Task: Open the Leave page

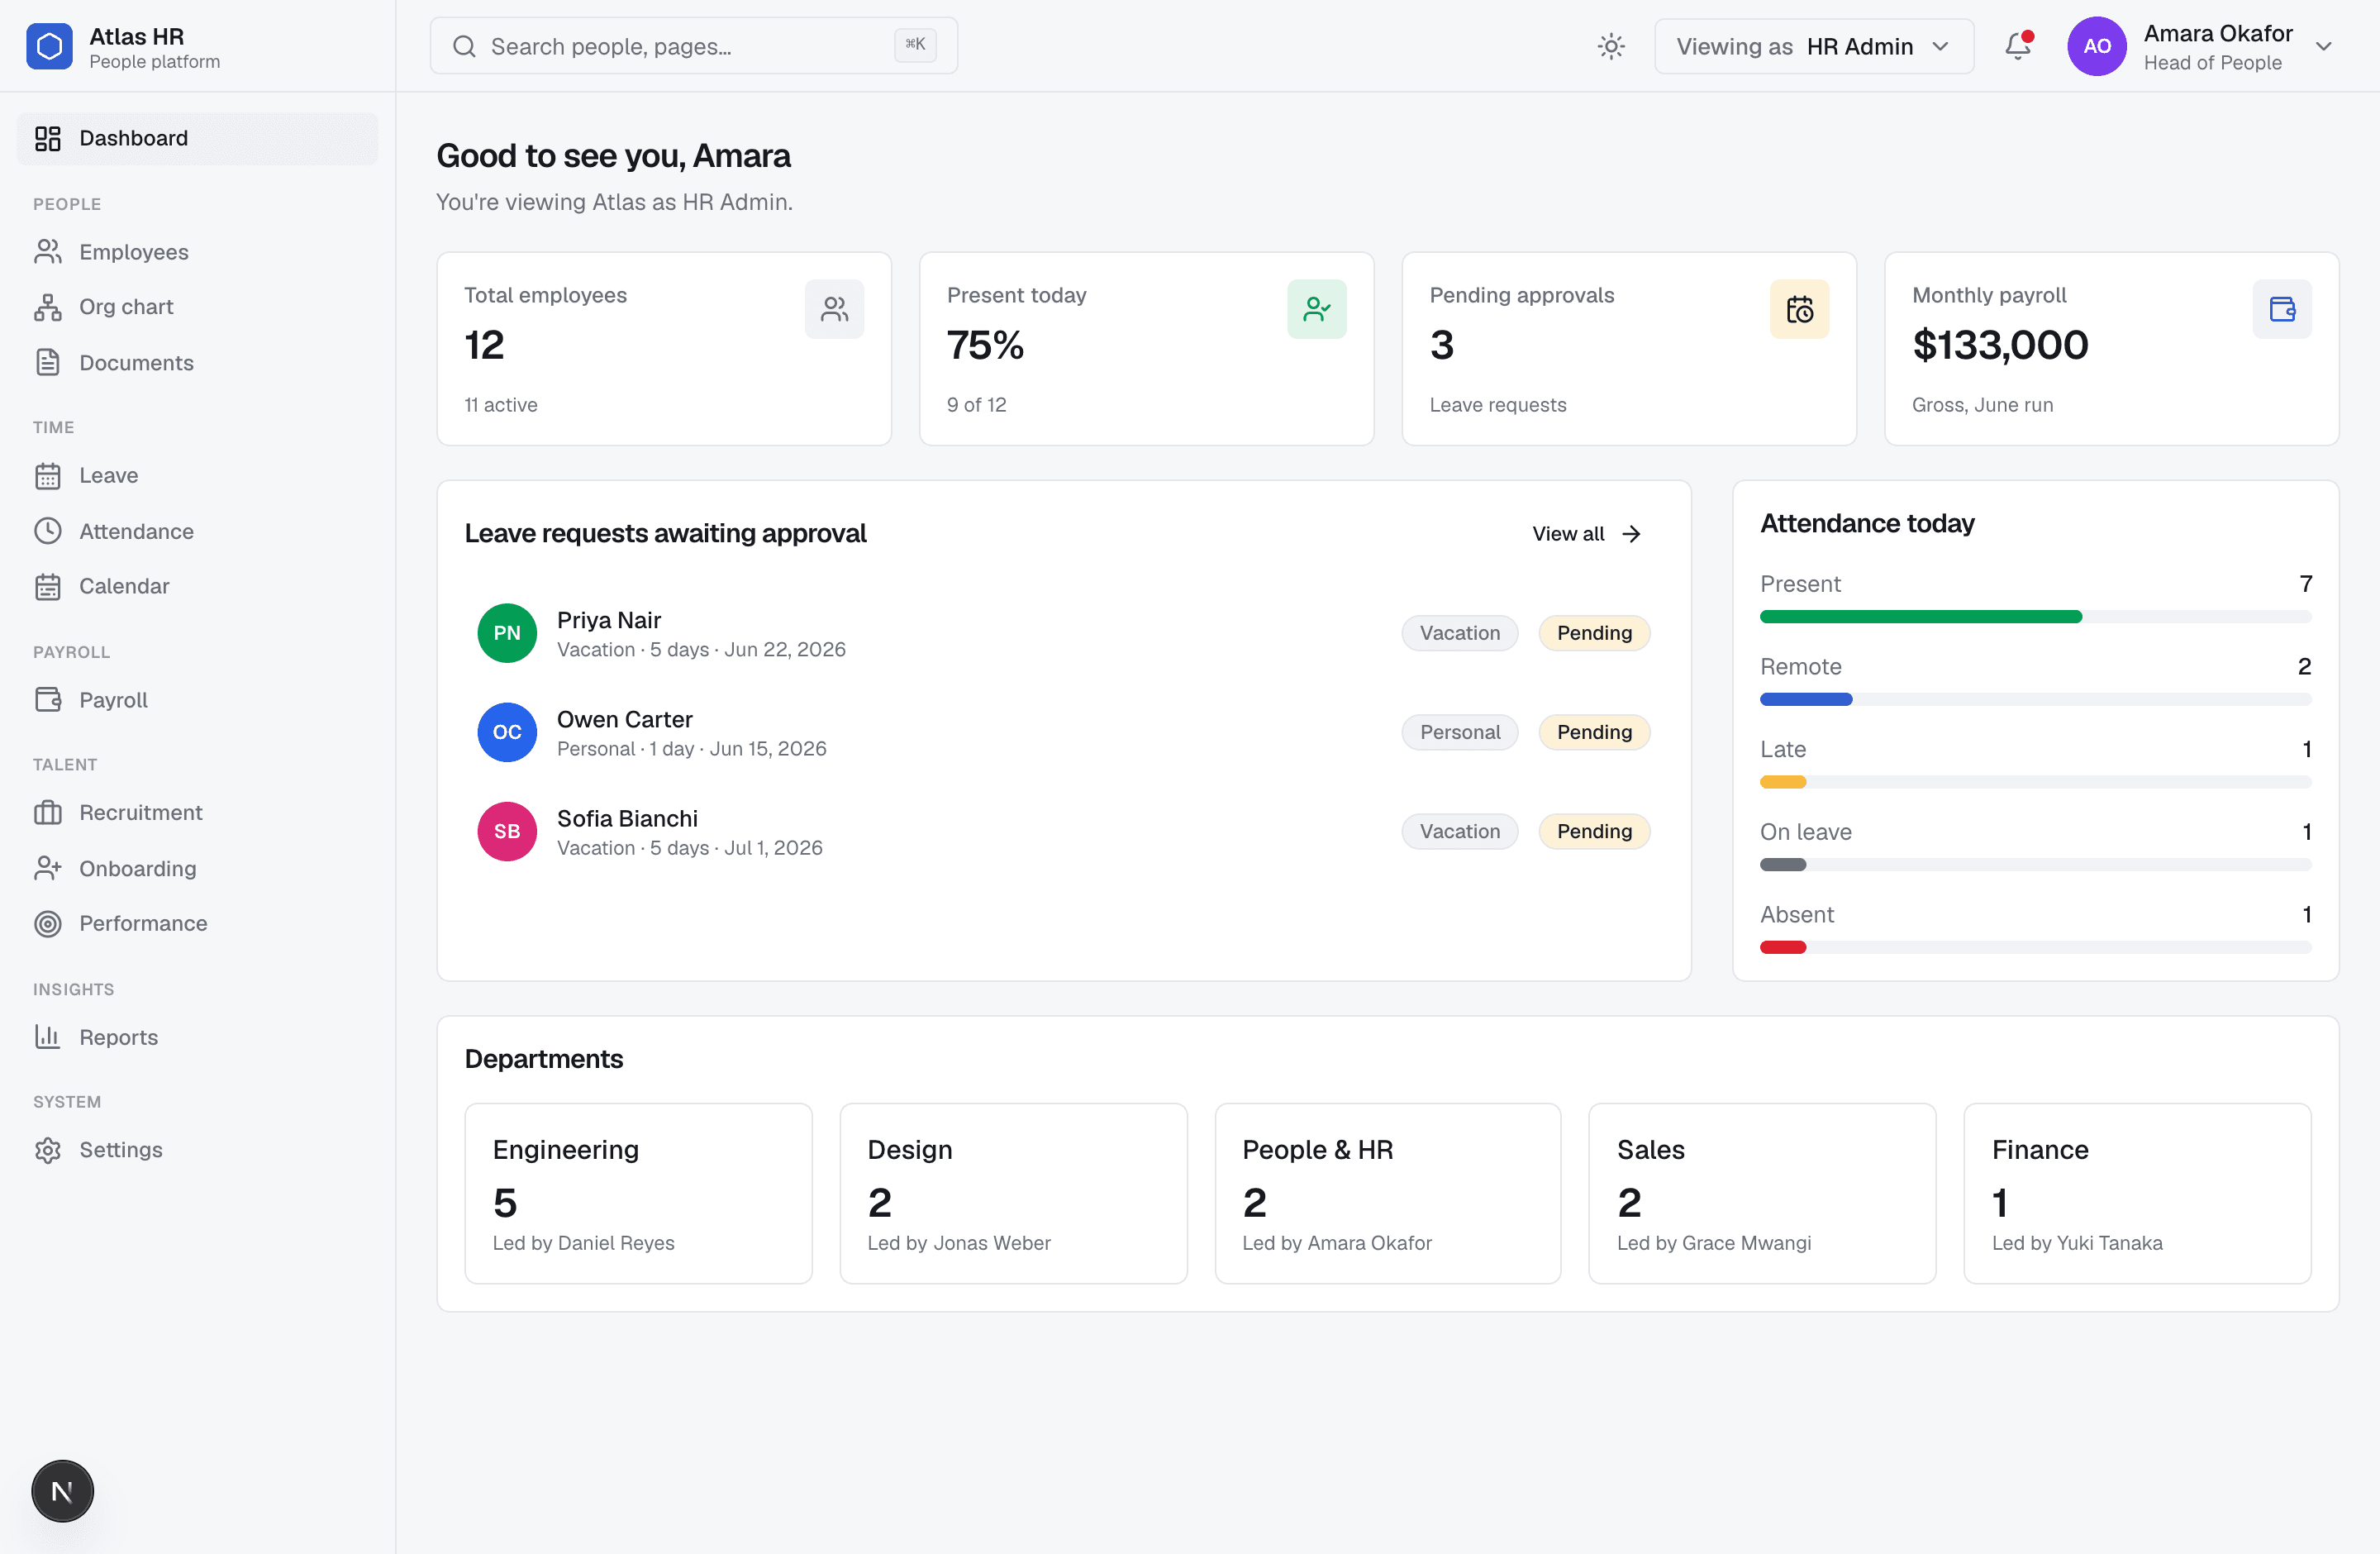Action: pyautogui.click(x=198, y=476)
